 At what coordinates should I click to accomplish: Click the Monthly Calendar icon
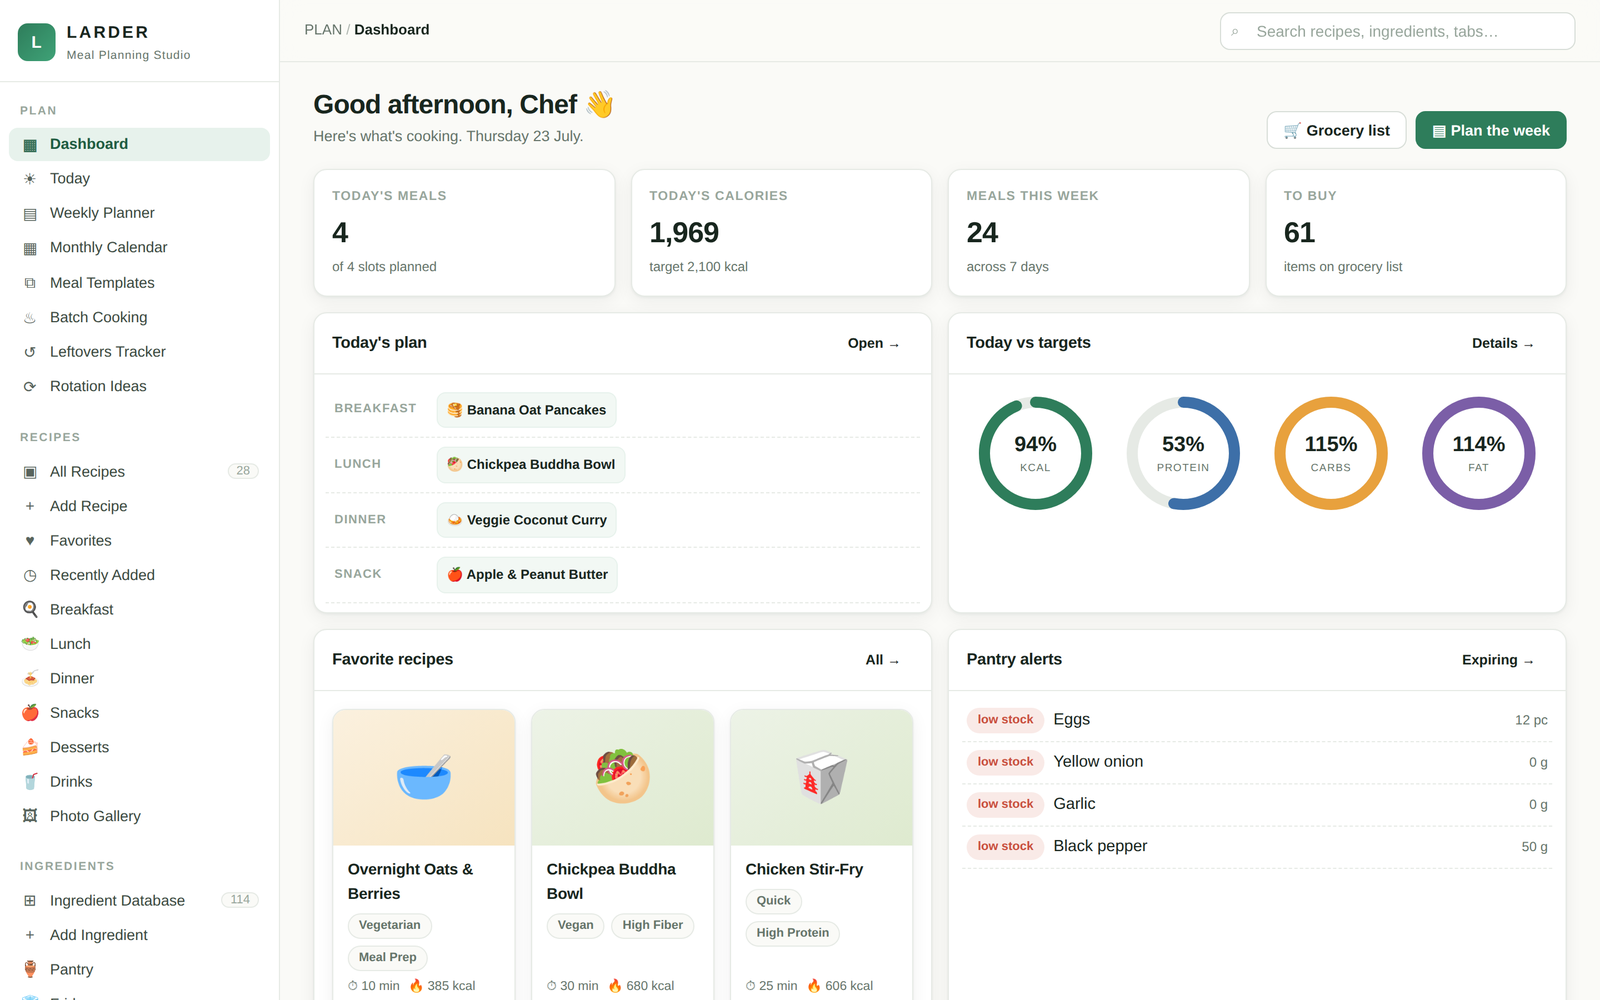pos(30,248)
